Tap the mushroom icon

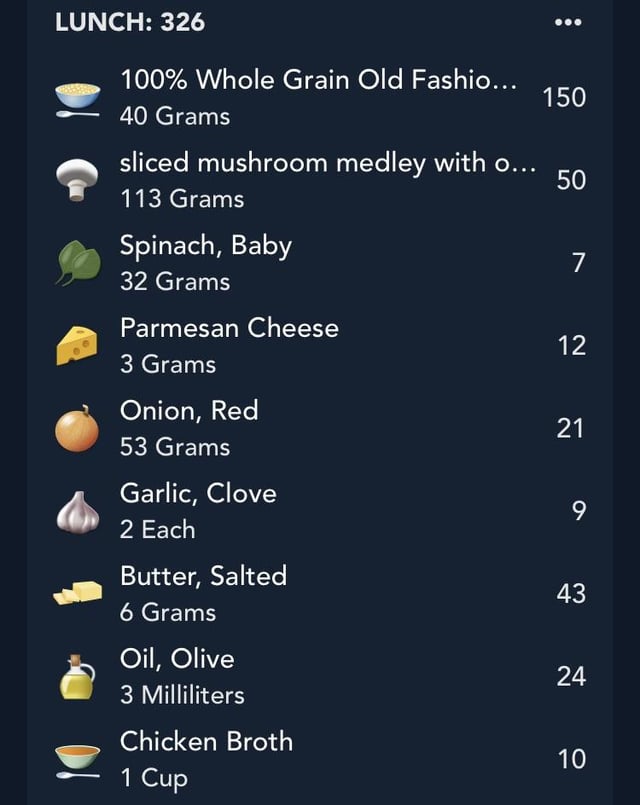[x=77, y=180]
